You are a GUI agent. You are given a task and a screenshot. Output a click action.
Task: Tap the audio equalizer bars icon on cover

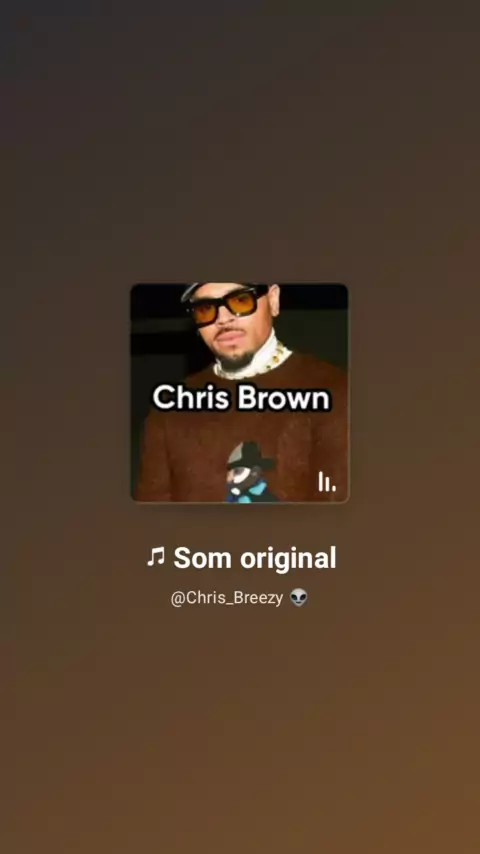click(326, 481)
